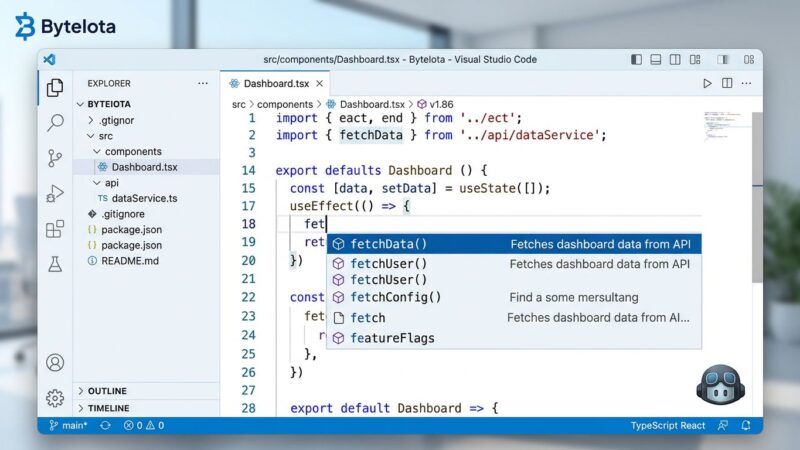The width and height of the screenshot is (800, 450).
Task: Expand the TIMELINE section
Action: coord(146,408)
